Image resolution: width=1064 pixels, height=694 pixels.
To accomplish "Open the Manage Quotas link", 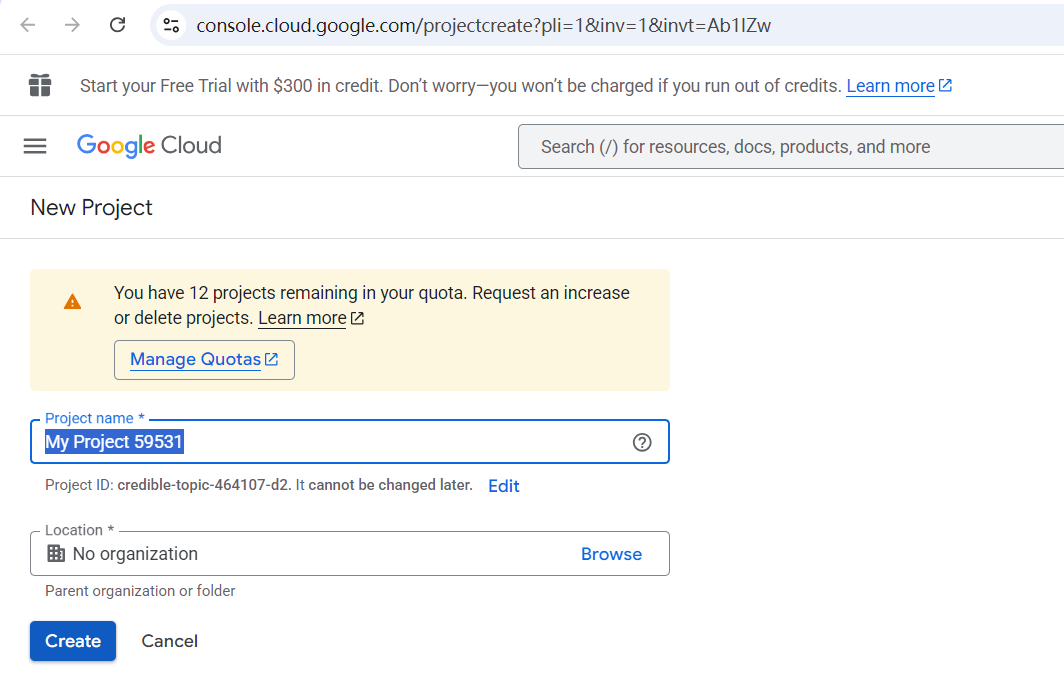I will (204, 359).
